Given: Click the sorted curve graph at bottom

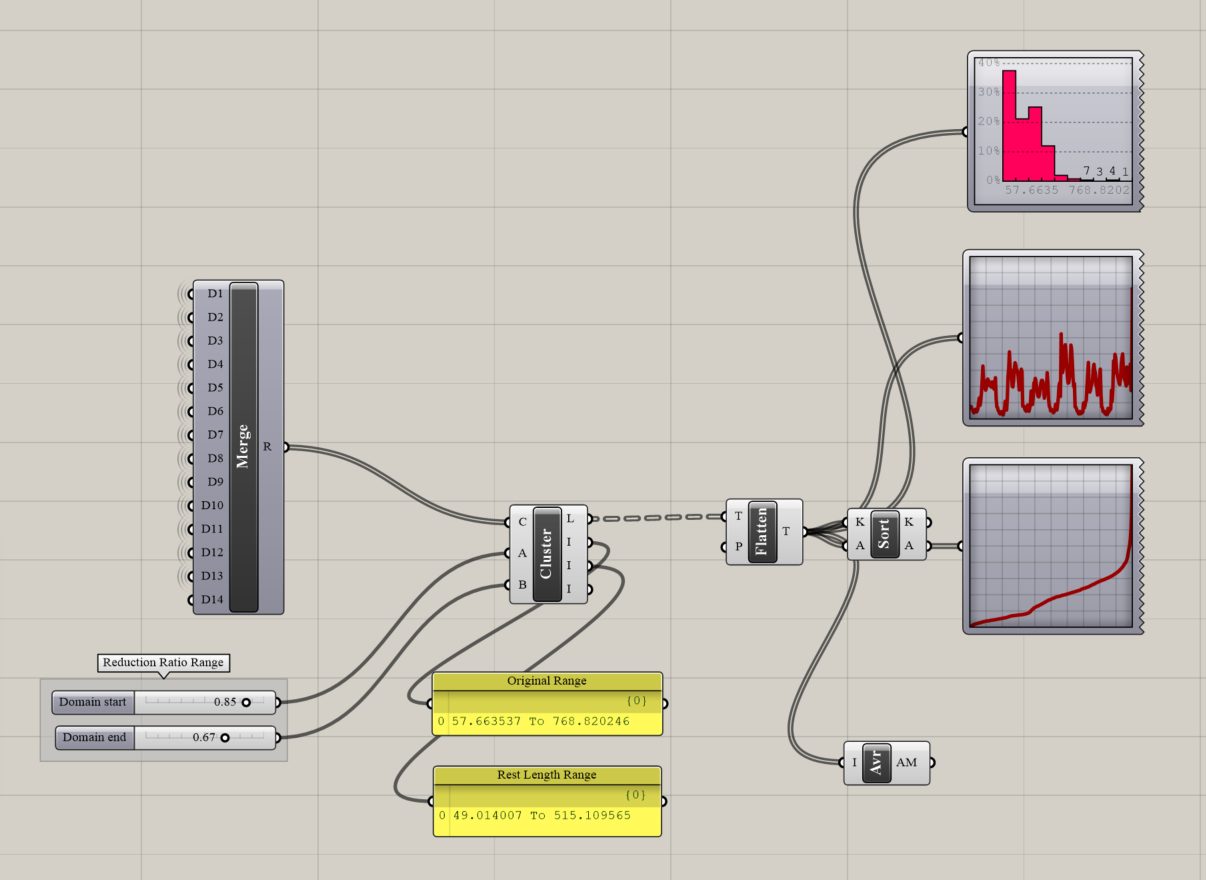Looking at the screenshot, I should click(x=1051, y=546).
